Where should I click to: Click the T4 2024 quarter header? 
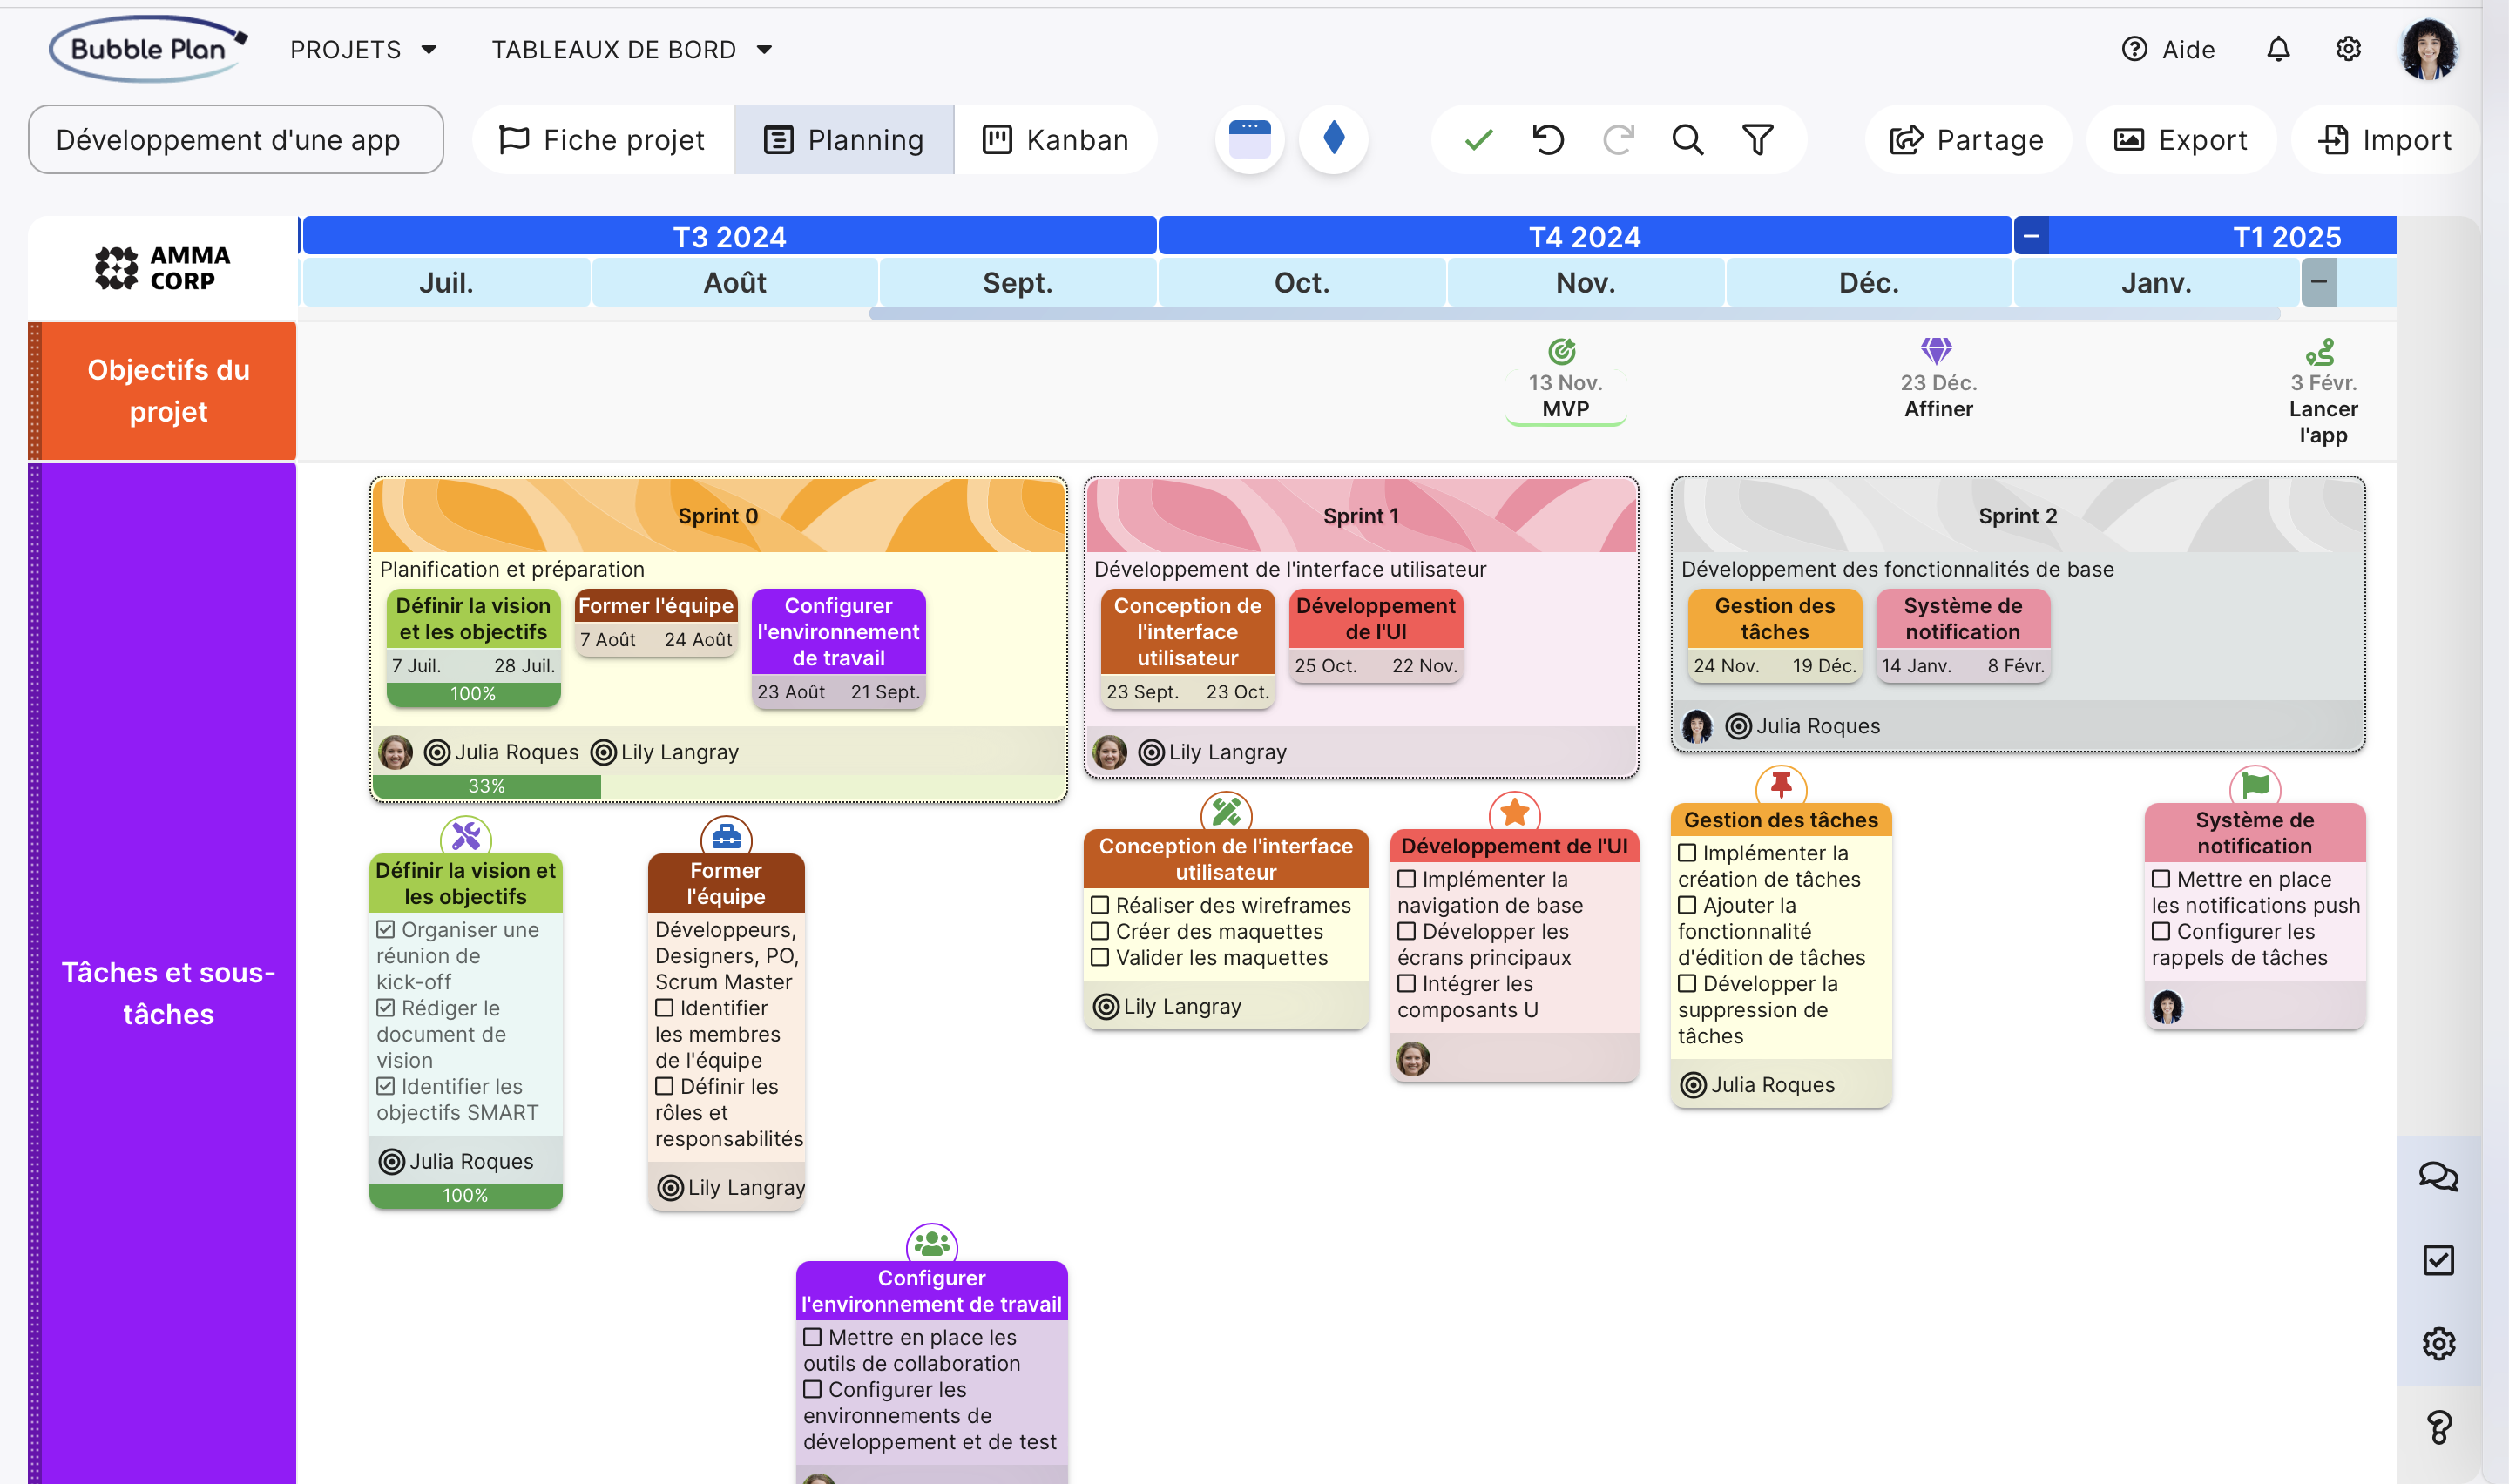[1584, 236]
